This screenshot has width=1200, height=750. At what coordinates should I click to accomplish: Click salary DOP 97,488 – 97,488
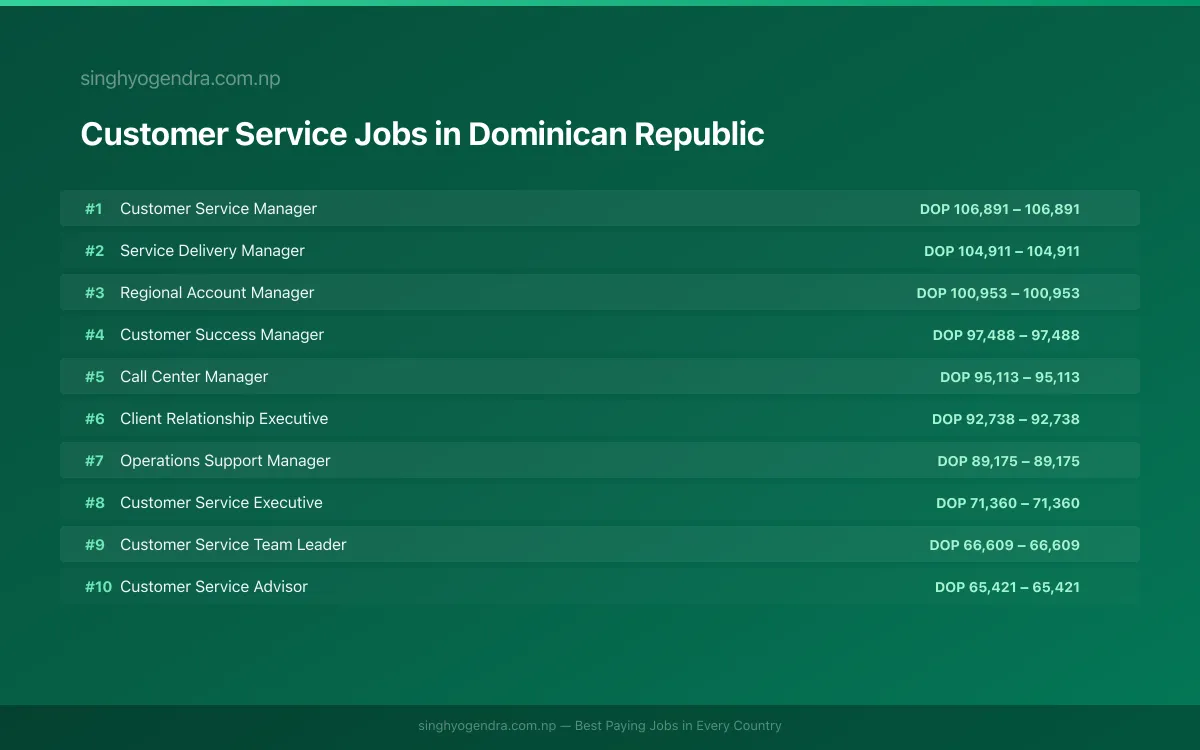[1006, 335]
